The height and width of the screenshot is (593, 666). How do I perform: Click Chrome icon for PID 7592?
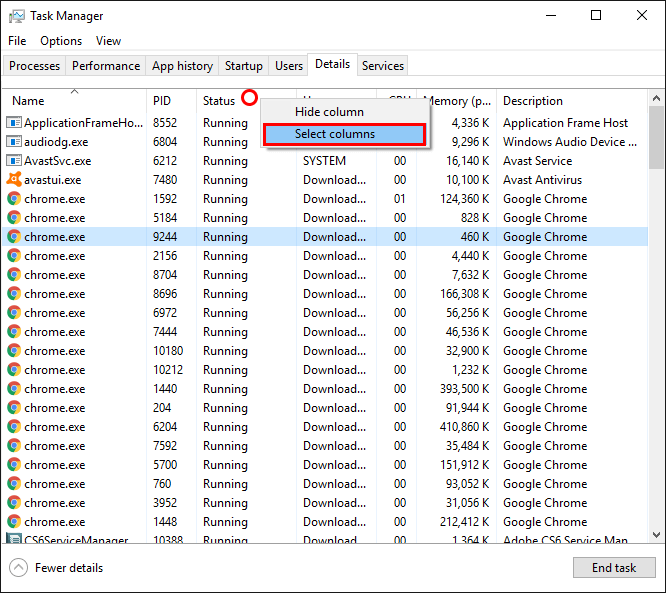14,446
